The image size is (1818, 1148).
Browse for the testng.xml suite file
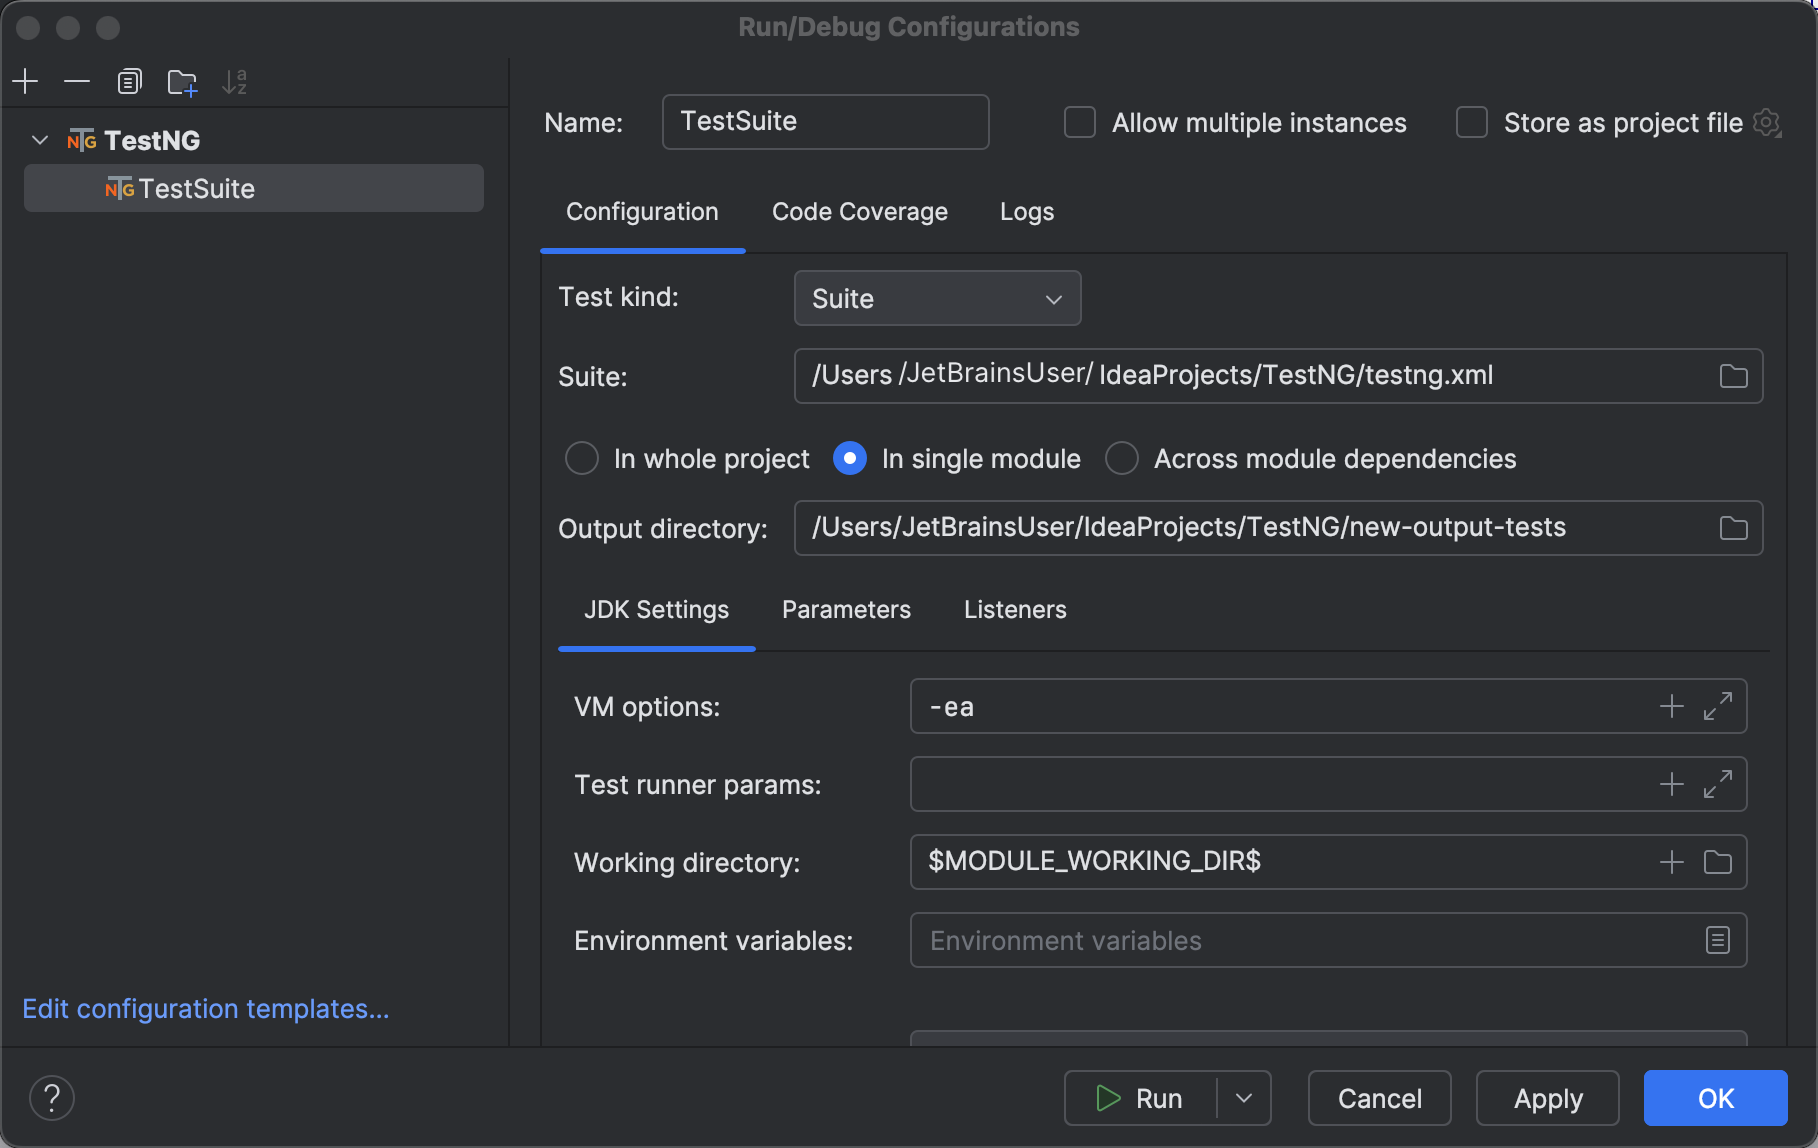click(x=1733, y=375)
